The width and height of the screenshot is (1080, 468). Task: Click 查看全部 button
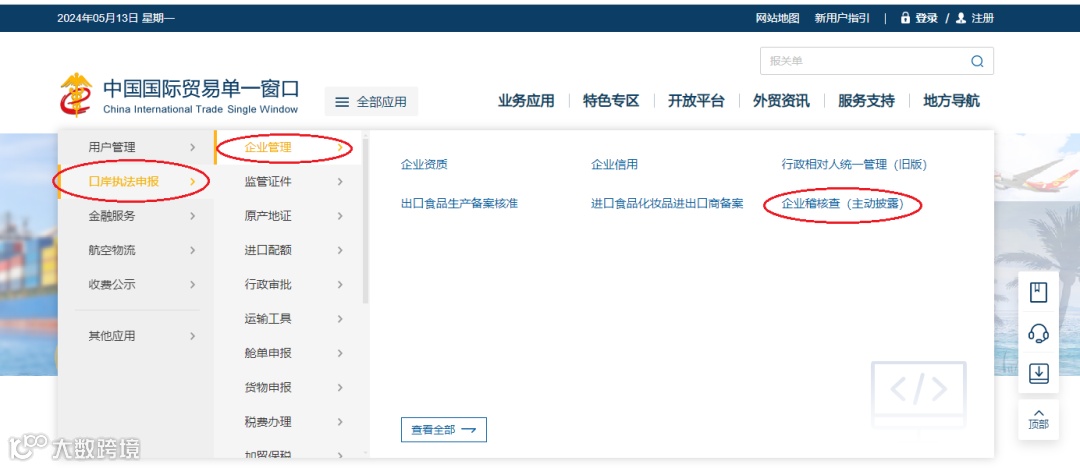click(444, 429)
